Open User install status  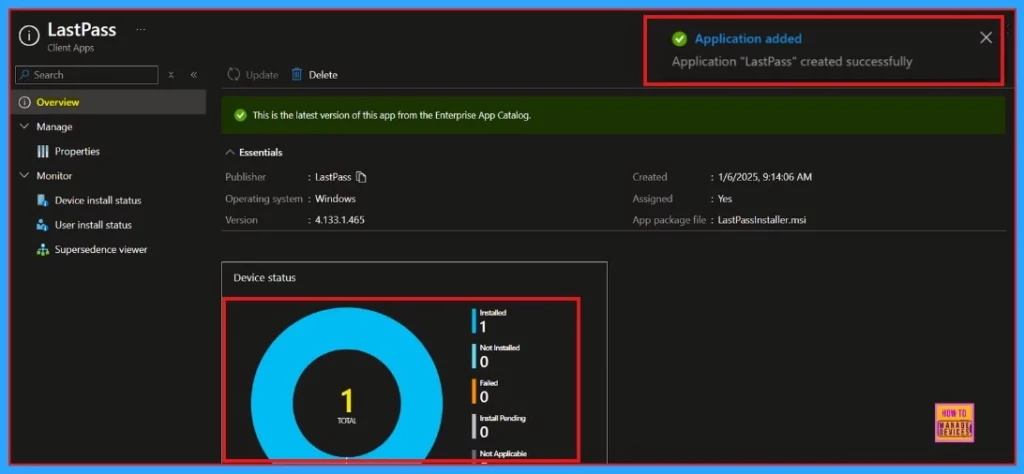pyautogui.click(x=93, y=225)
